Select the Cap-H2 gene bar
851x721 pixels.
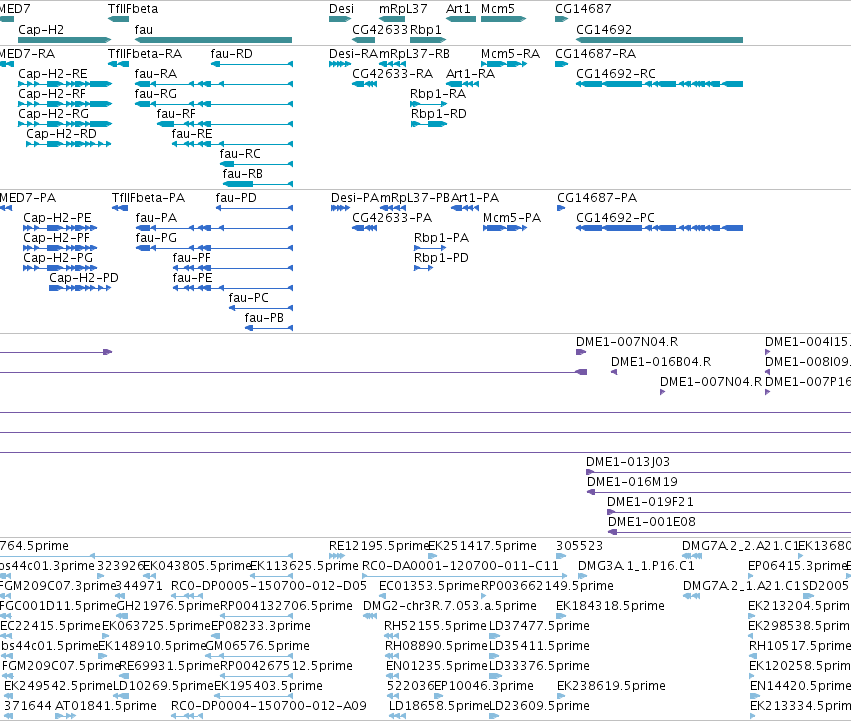pos(64,40)
